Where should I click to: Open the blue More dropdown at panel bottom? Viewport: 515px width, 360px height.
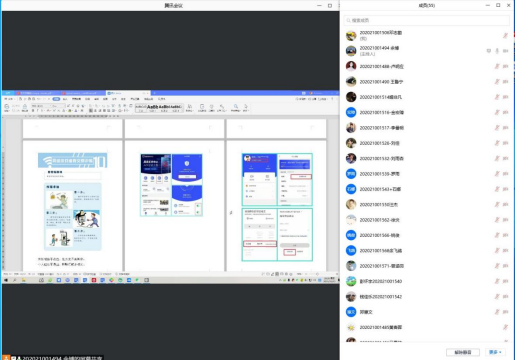(x=495, y=352)
